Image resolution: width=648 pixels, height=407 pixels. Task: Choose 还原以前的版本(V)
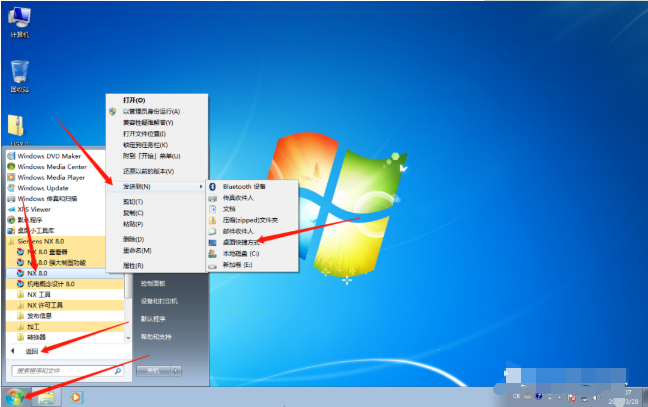(157, 171)
